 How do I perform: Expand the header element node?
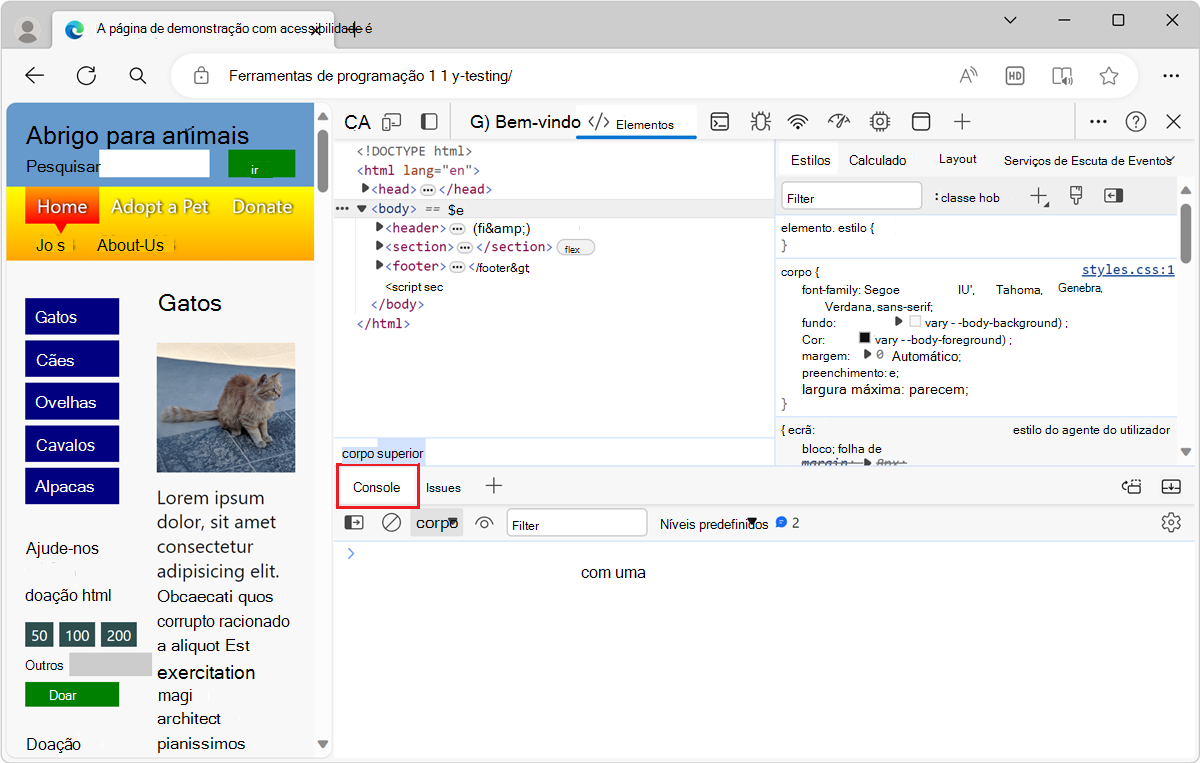click(380, 228)
